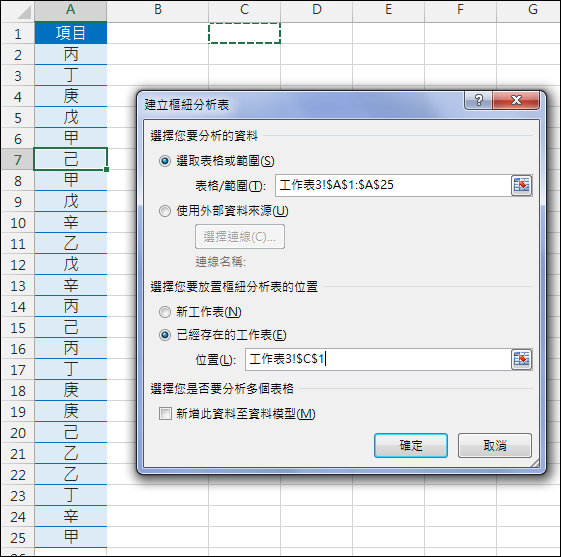Screen dimensions: 561x557
Task: Click cell A15 containing 己
Action: click(70, 328)
